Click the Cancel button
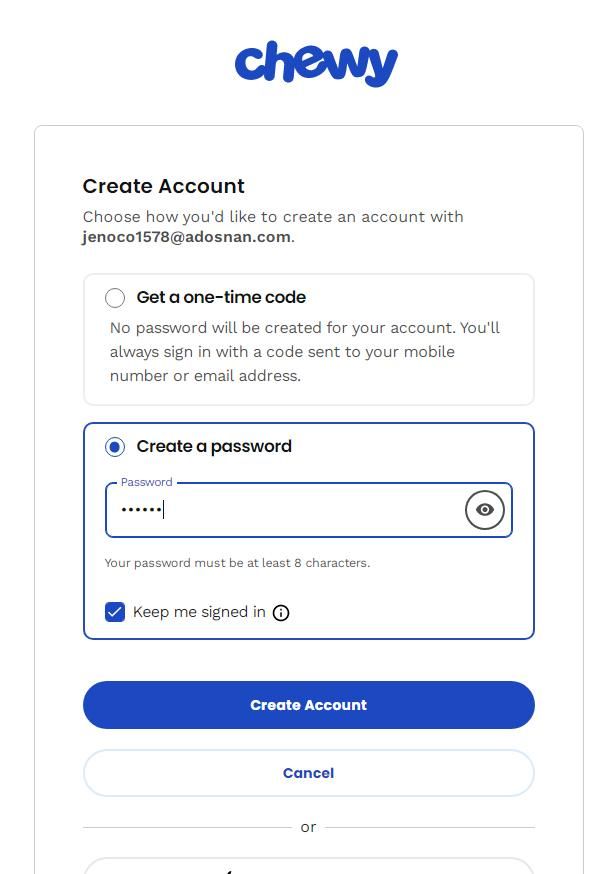This screenshot has height=874, width=598. [x=309, y=773]
